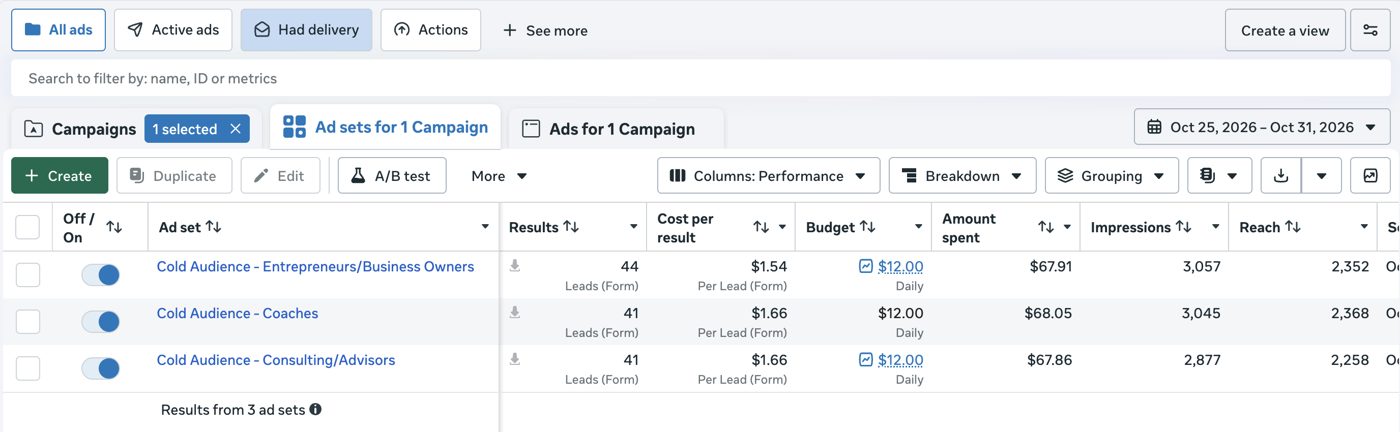Open Amount spent column options caret
The image size is (1400, 432).
tap(1067, 227)
